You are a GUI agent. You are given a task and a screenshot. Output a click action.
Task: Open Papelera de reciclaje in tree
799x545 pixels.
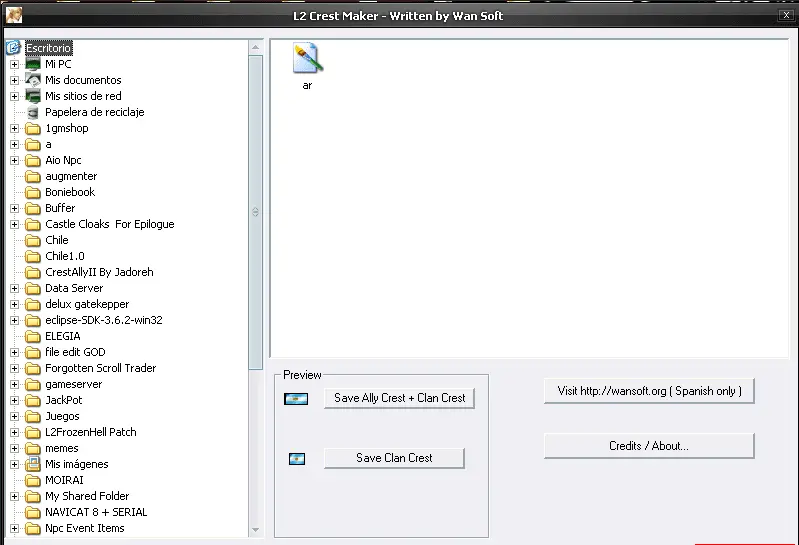point(94,112)
